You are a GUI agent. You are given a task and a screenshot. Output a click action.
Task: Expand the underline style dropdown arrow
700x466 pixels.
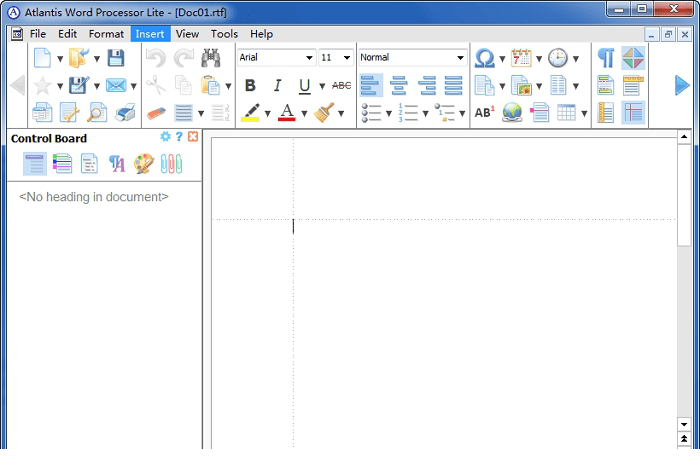point(321,86)
